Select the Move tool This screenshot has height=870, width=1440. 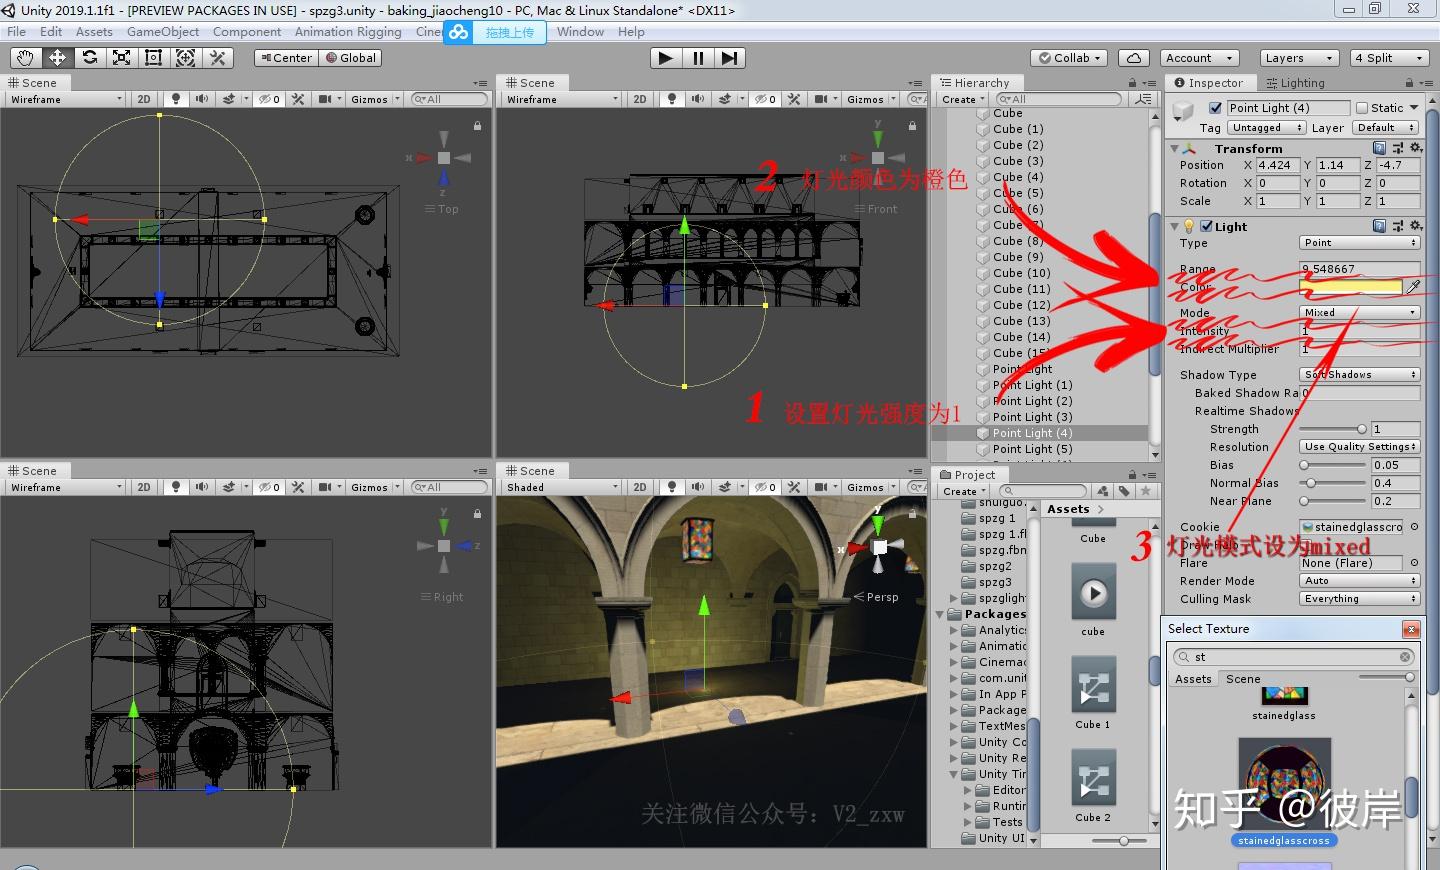[57, 58]
